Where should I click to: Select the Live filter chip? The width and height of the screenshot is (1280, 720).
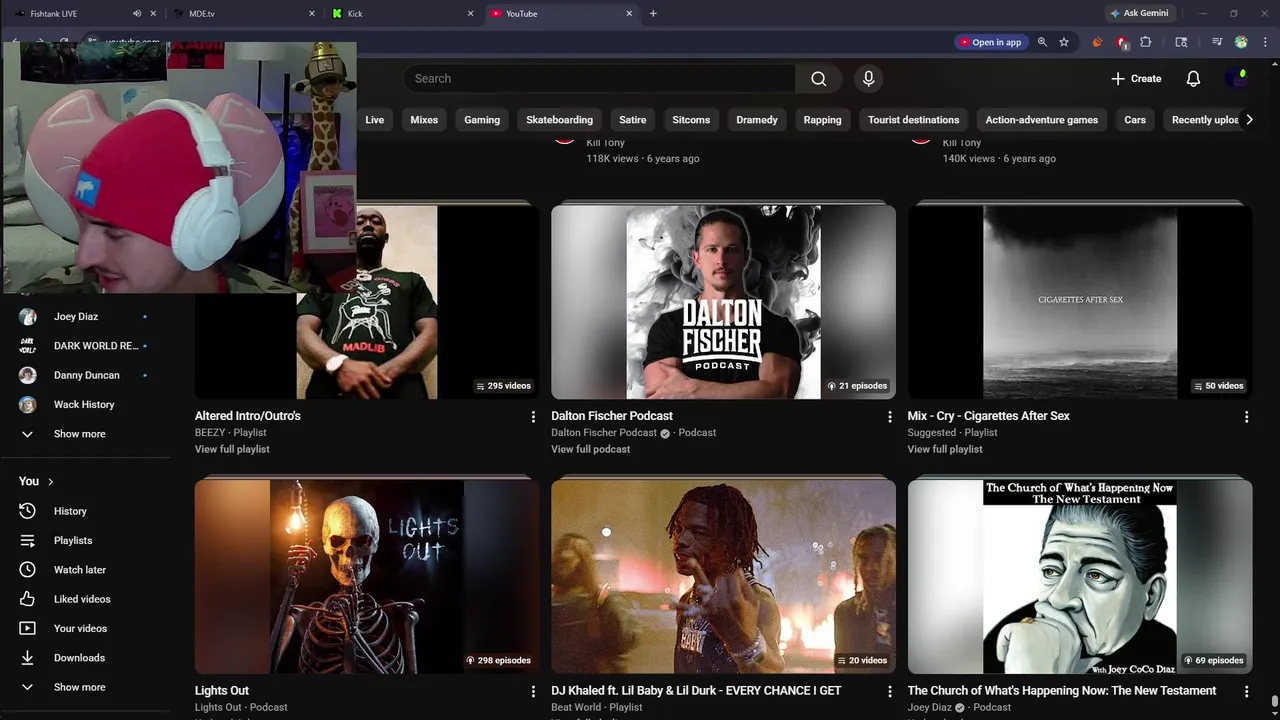375,120
